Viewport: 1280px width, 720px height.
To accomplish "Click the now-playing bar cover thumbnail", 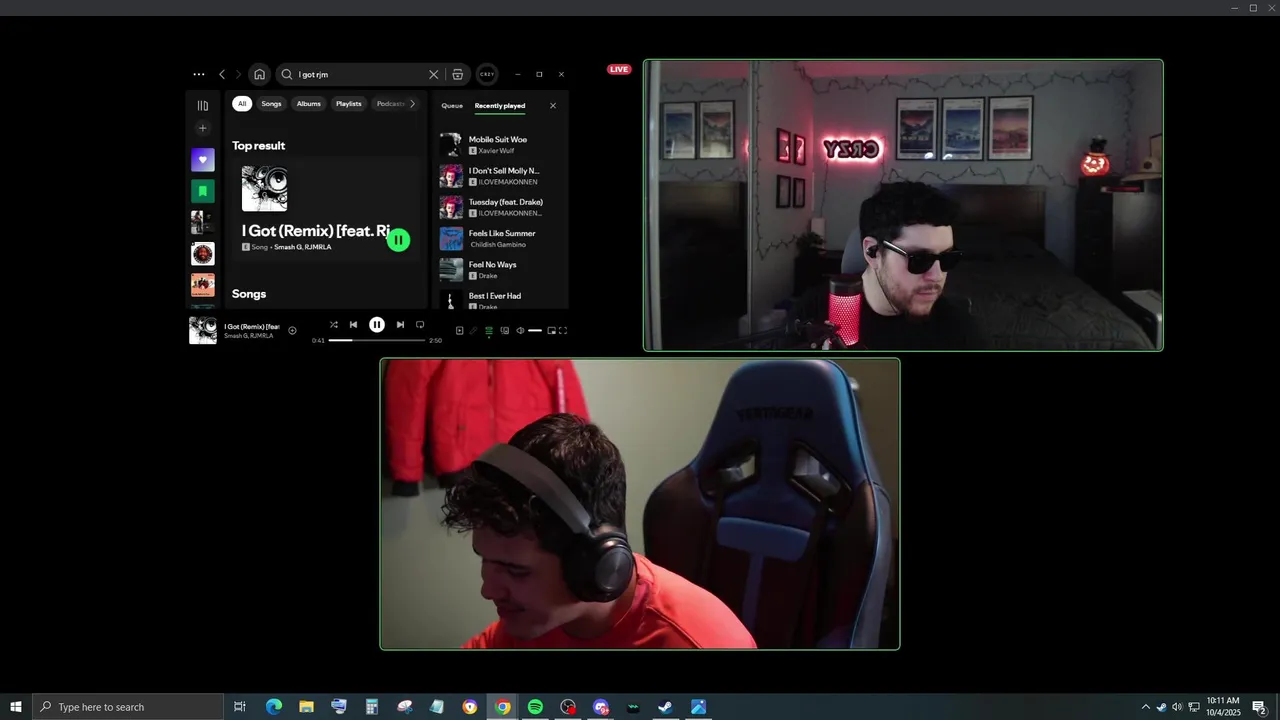I will pyautogui.click(x=203, y=330).
